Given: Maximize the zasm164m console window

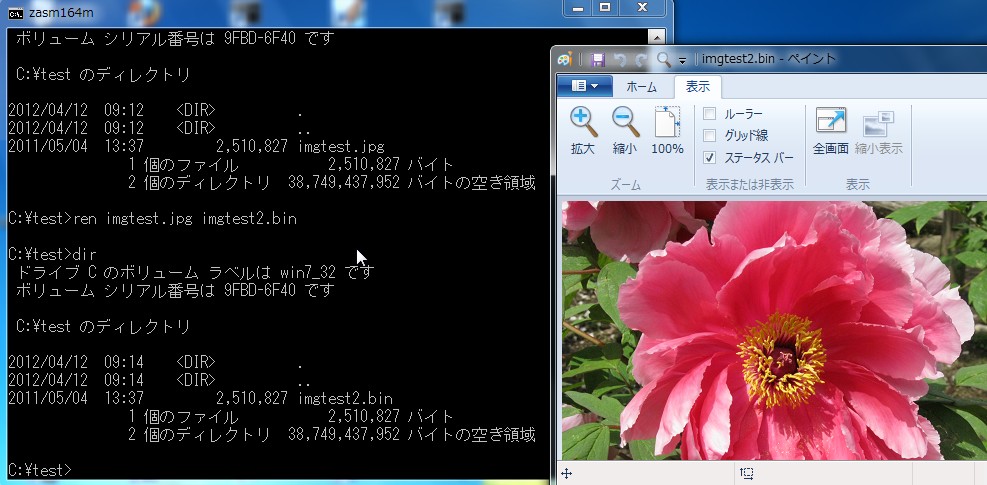Looking at the screenshot, I should click(605, 8).
